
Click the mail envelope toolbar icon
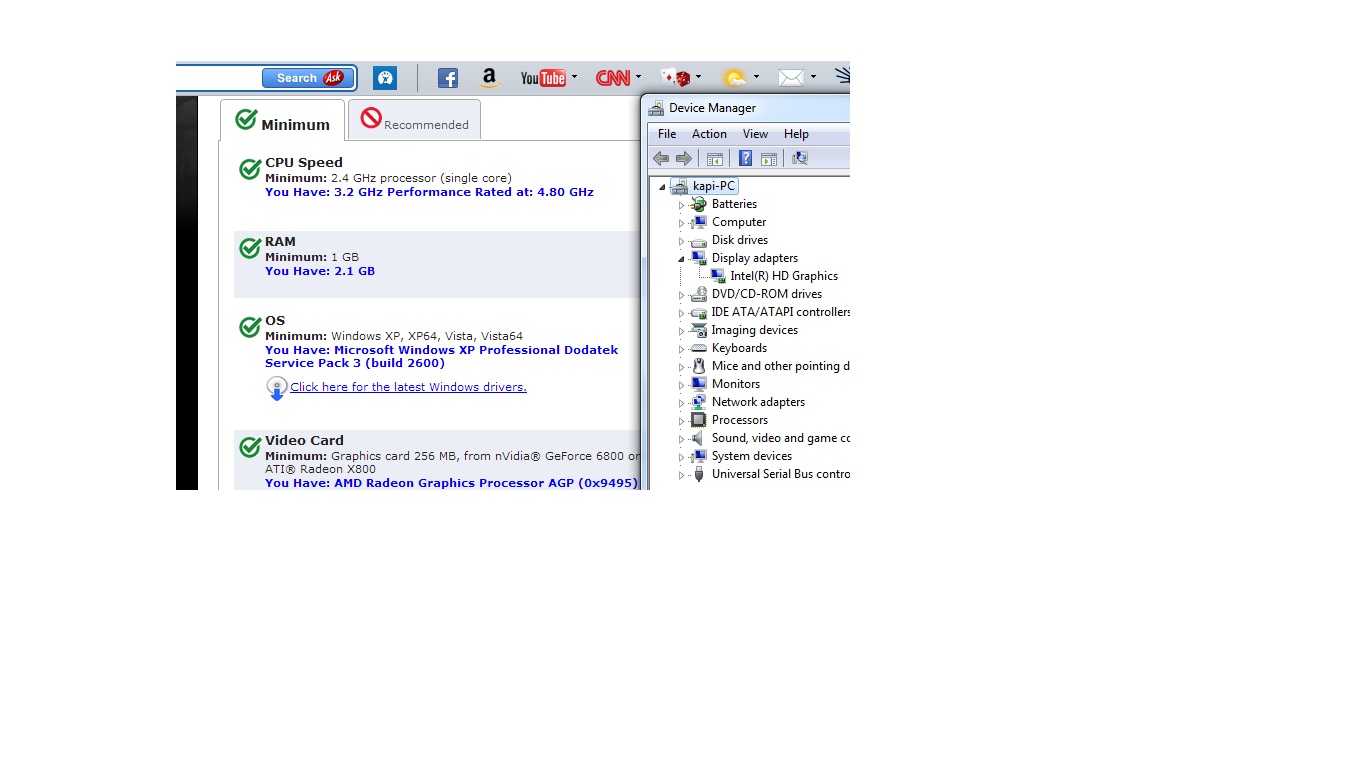(791, 78)
